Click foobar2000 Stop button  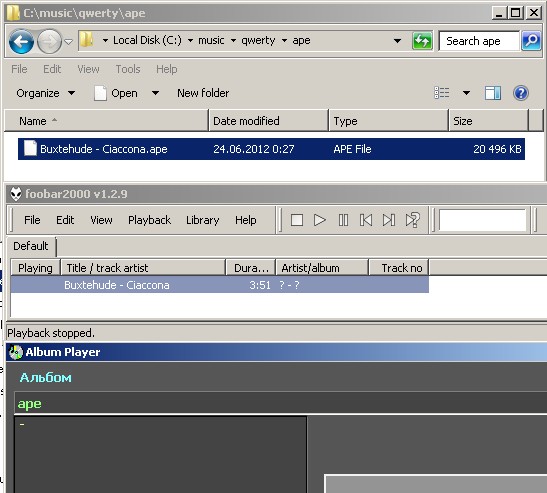click(x=297, y=220)
